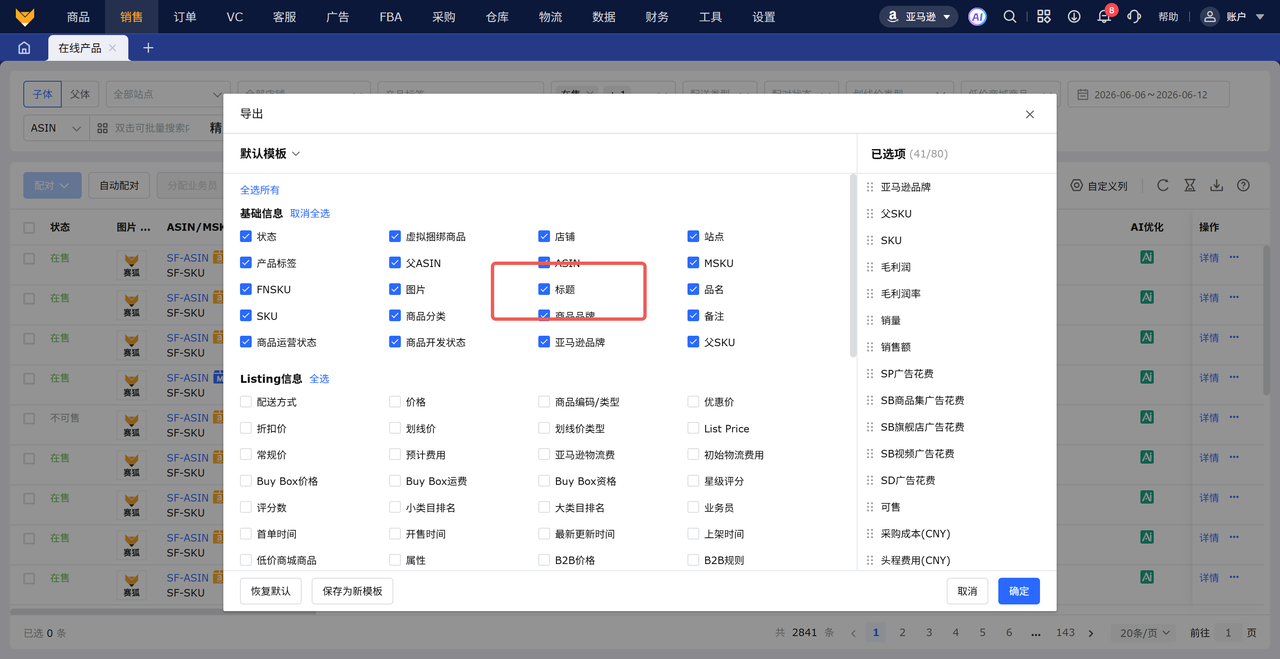Go to previous page with the left arrow
1280x659 pixels.
(x=852, y=633)
